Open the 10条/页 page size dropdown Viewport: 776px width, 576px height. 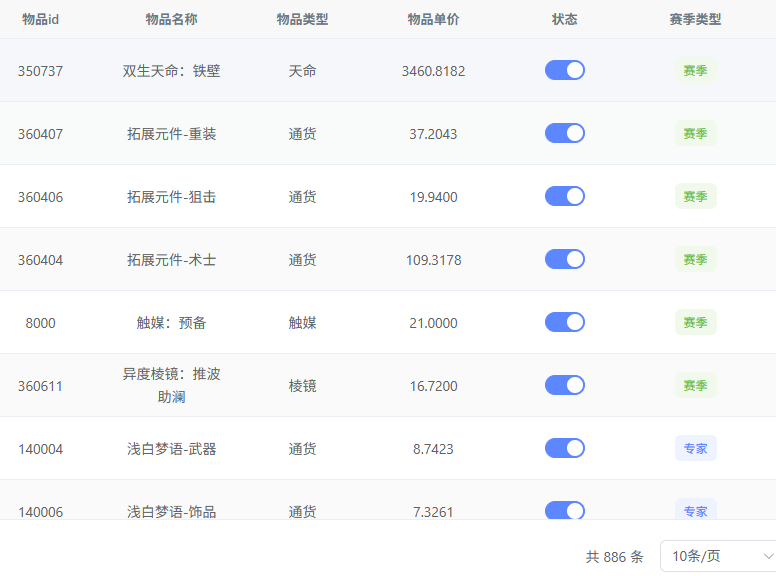click(x=717, y=556)
